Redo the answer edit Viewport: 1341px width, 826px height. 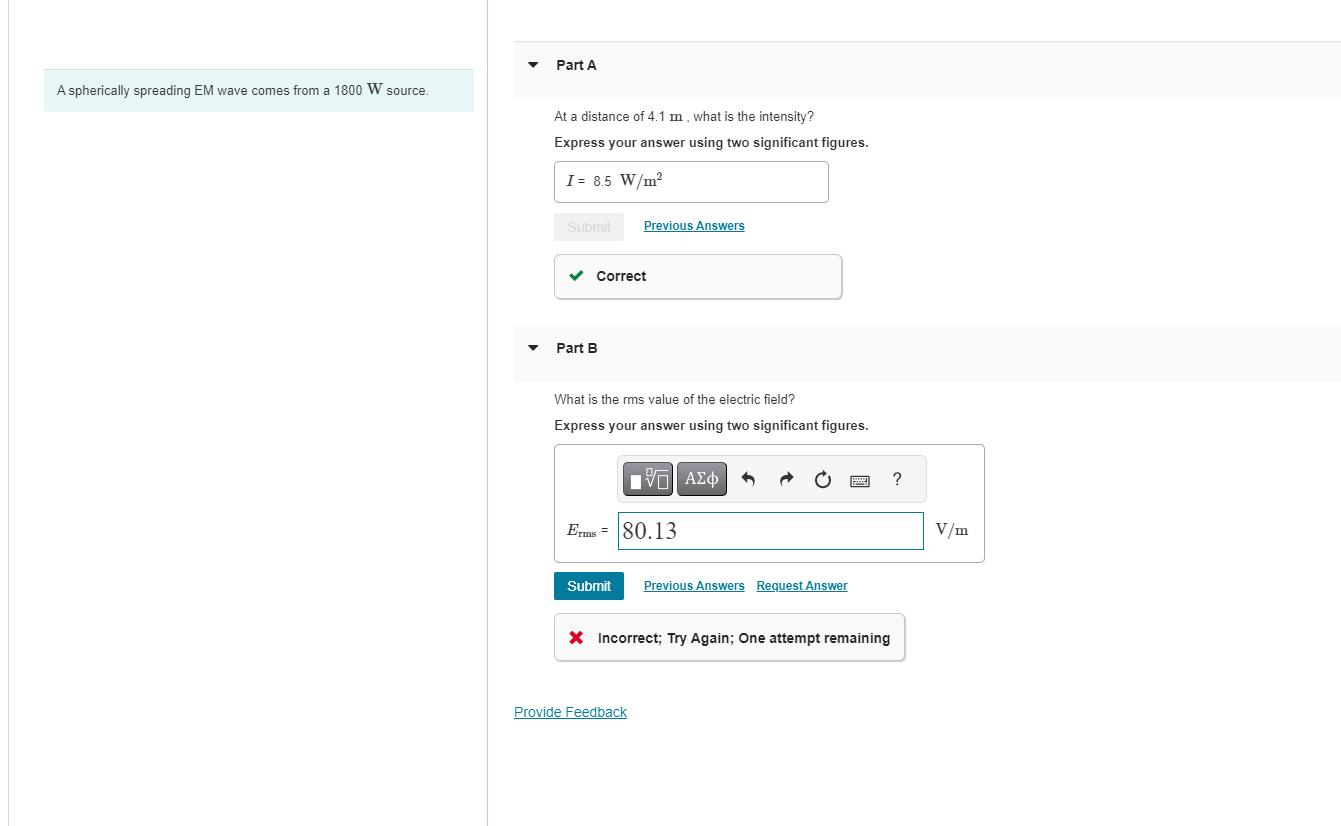[786, 480]
